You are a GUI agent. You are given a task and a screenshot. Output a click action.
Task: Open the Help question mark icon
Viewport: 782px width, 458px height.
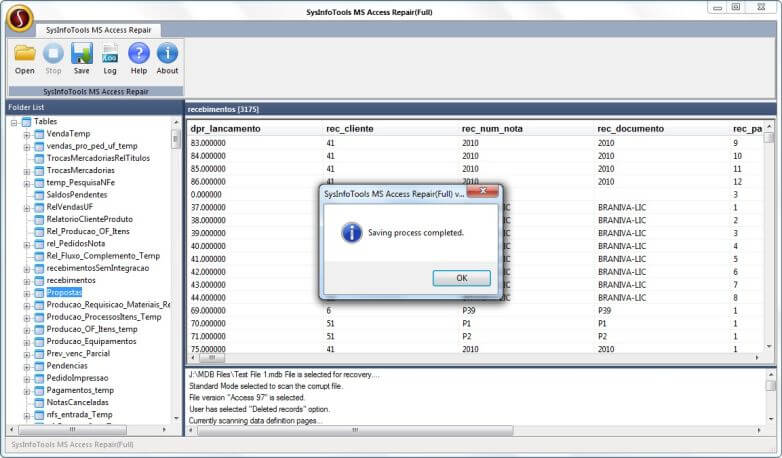point(138,58)
